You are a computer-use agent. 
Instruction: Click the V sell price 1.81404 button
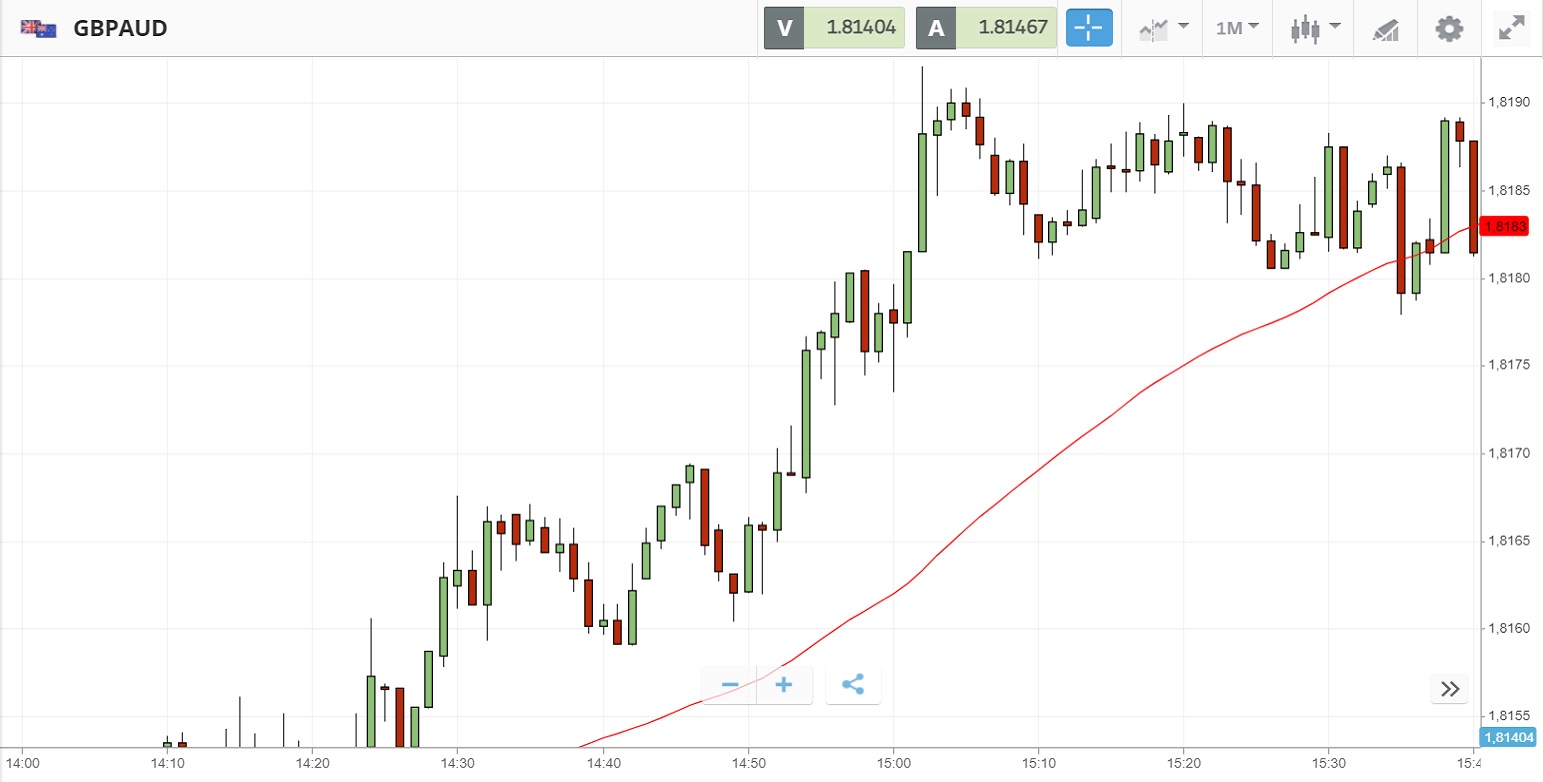tap(835, 28)
